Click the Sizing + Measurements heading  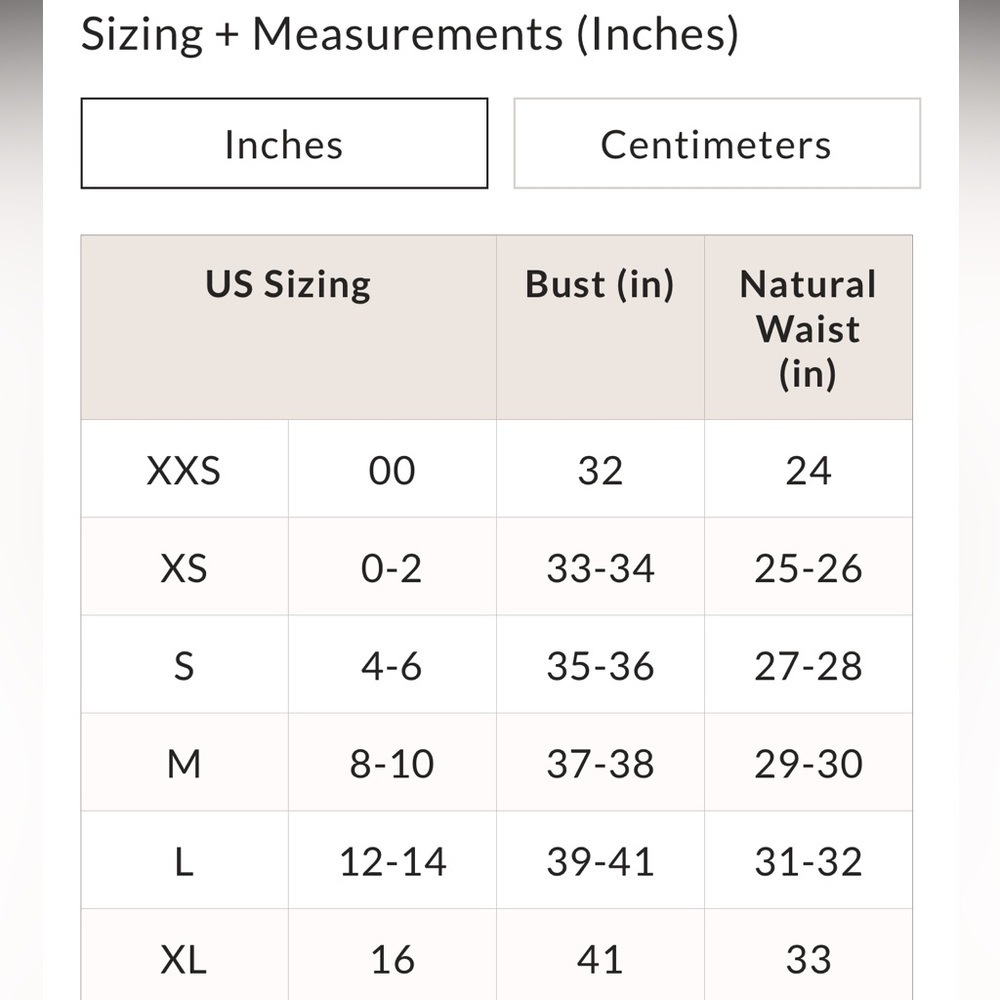coord(409,35)
